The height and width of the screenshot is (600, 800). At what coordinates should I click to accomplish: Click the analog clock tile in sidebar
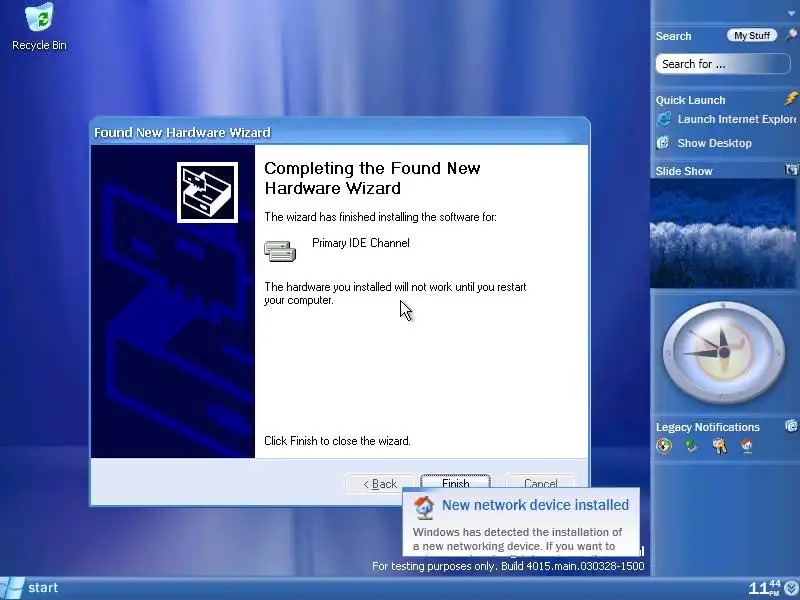coord(723,352)
